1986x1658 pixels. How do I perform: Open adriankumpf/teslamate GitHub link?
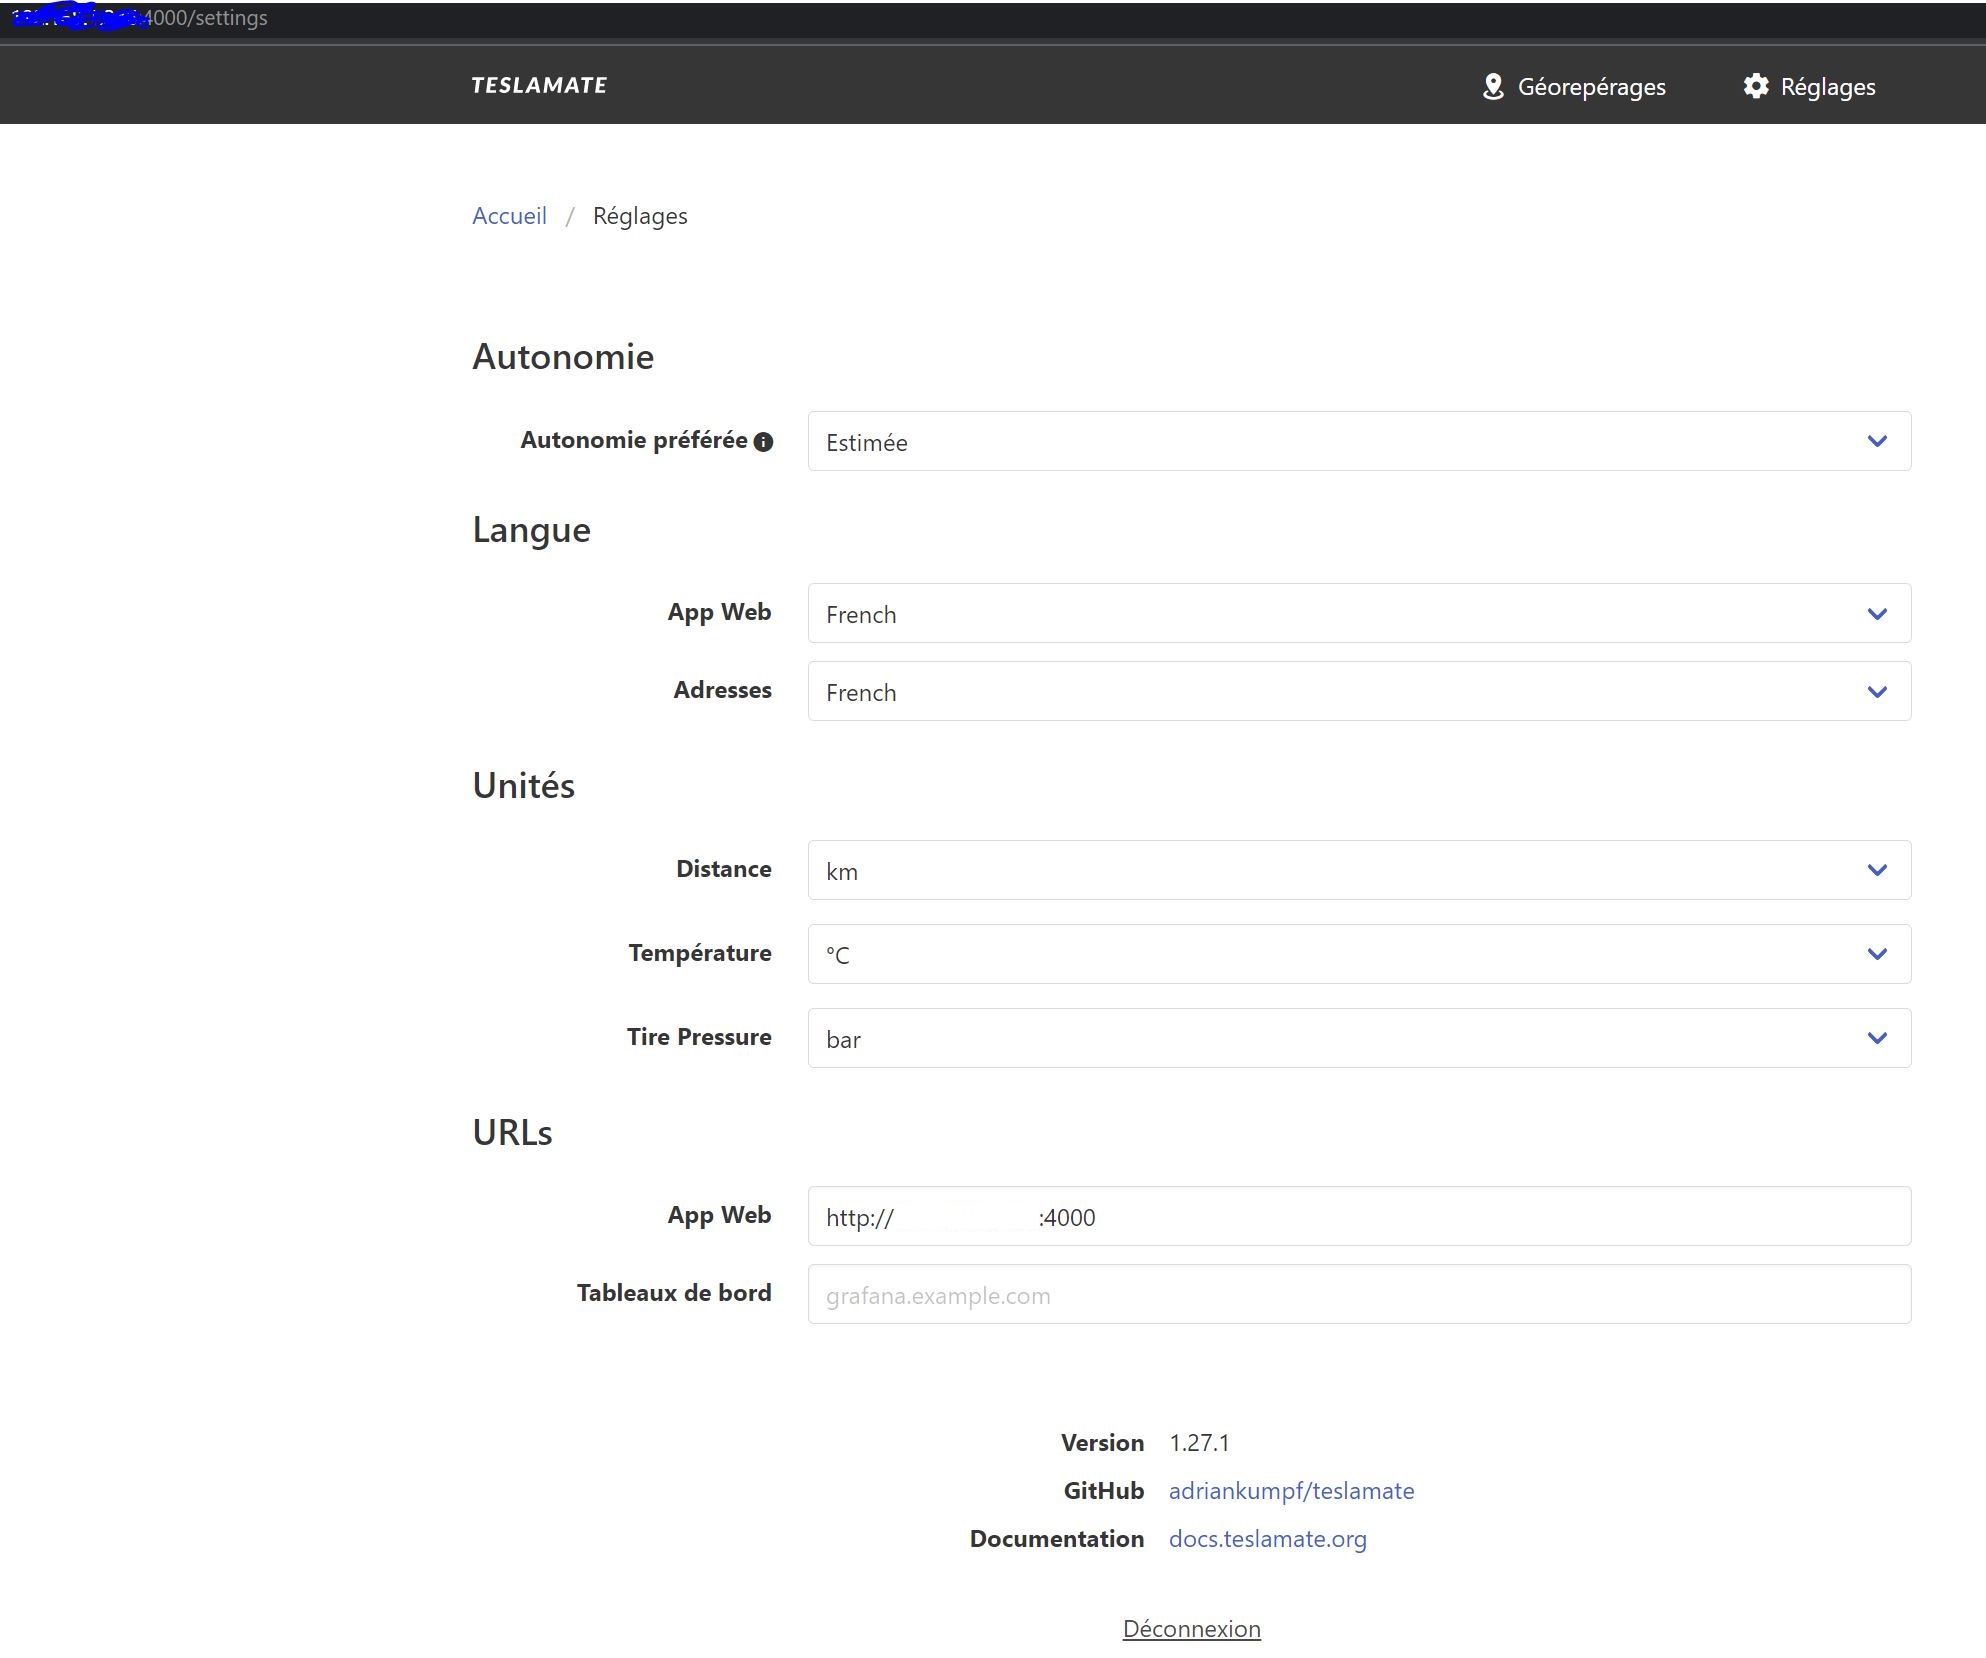click(1291, 1491)
